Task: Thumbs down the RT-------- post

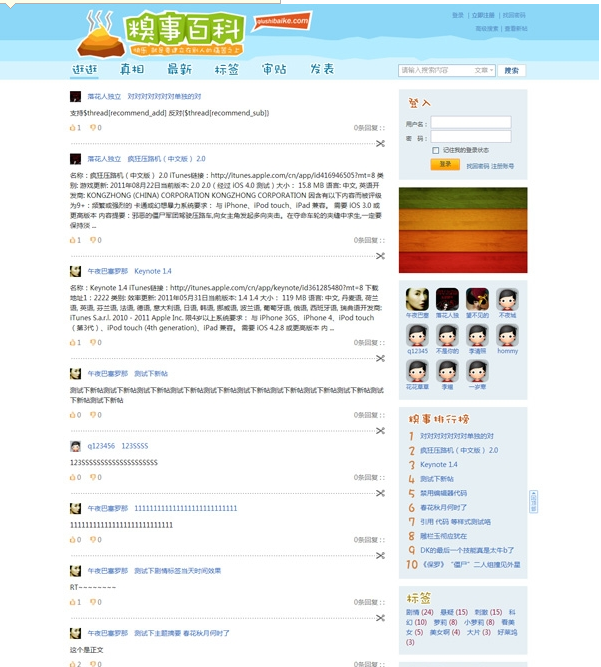Action: click(x=93, y=602)
